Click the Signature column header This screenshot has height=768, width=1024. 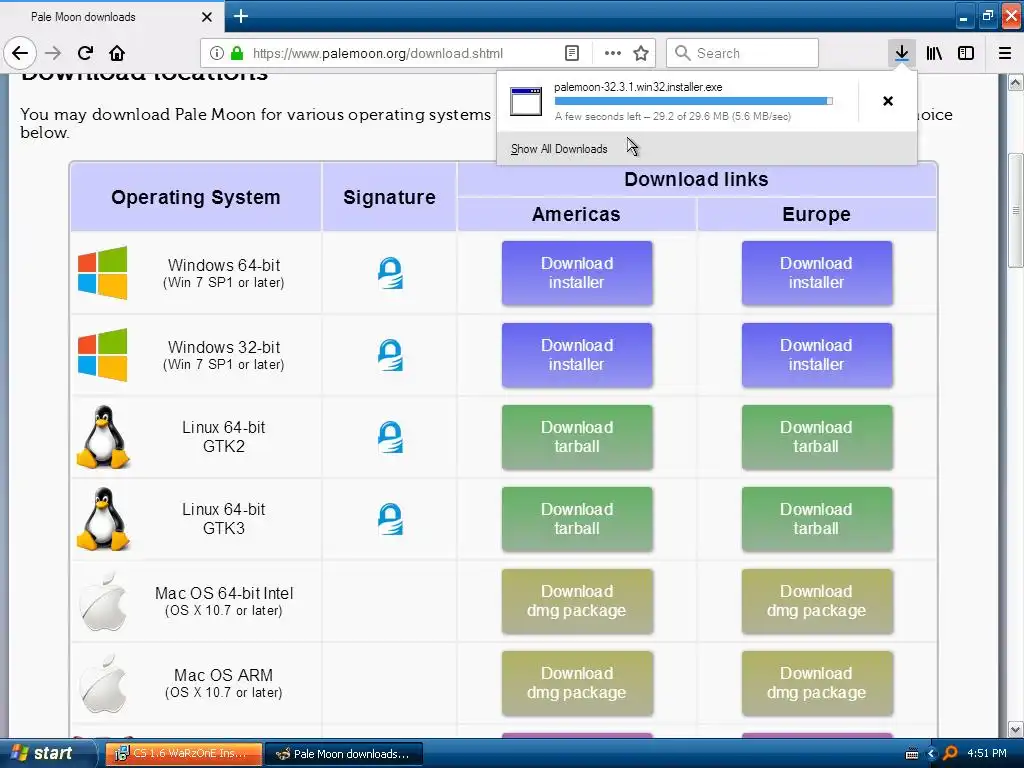[389, 197]
